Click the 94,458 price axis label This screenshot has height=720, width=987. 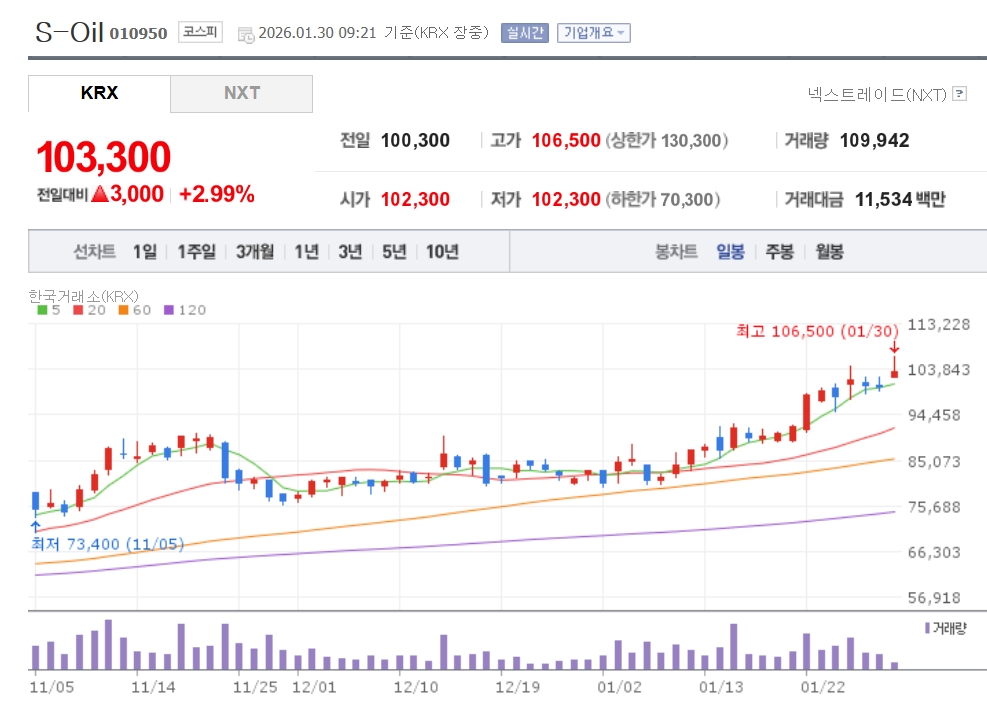[934, 415]
